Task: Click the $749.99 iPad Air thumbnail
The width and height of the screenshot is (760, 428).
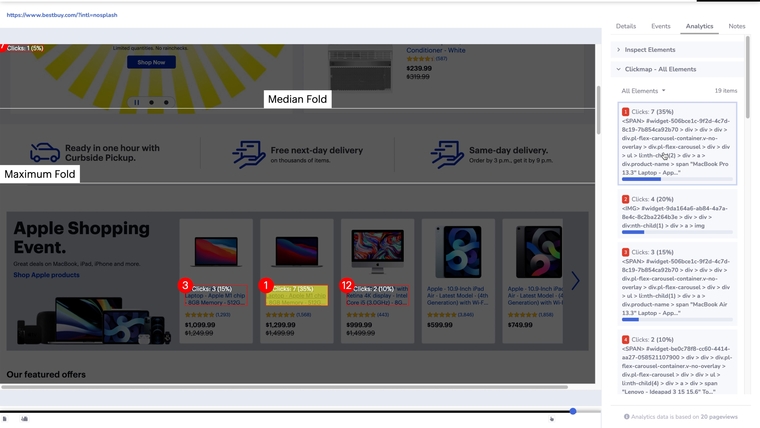Action: (x=539, y=252)
